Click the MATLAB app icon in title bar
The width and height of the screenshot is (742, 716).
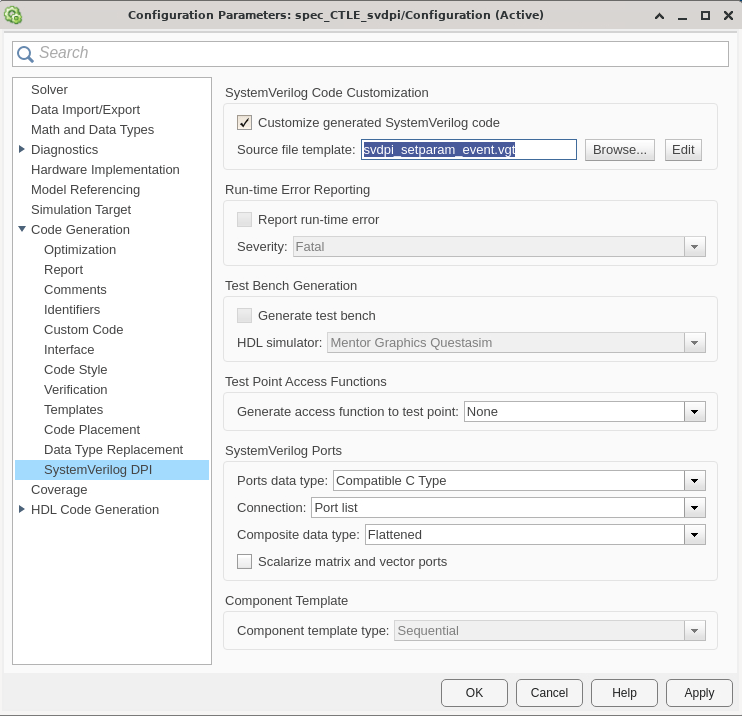[x=13, y=15]
